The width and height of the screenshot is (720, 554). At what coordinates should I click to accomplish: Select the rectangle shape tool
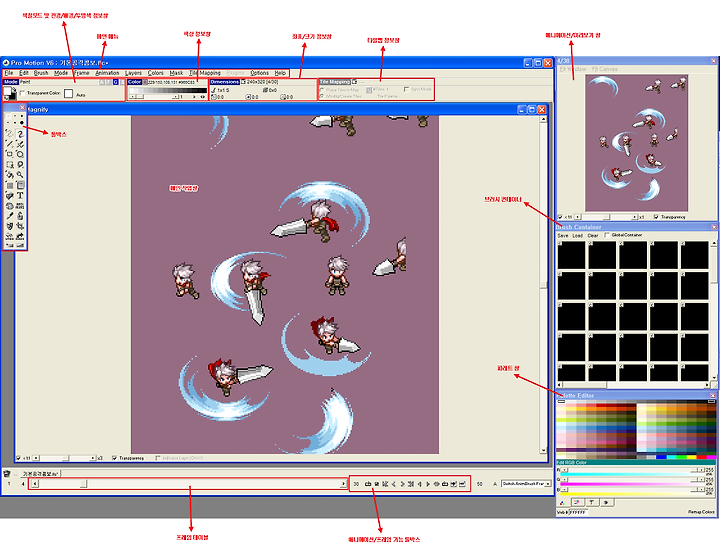point(9,154)
